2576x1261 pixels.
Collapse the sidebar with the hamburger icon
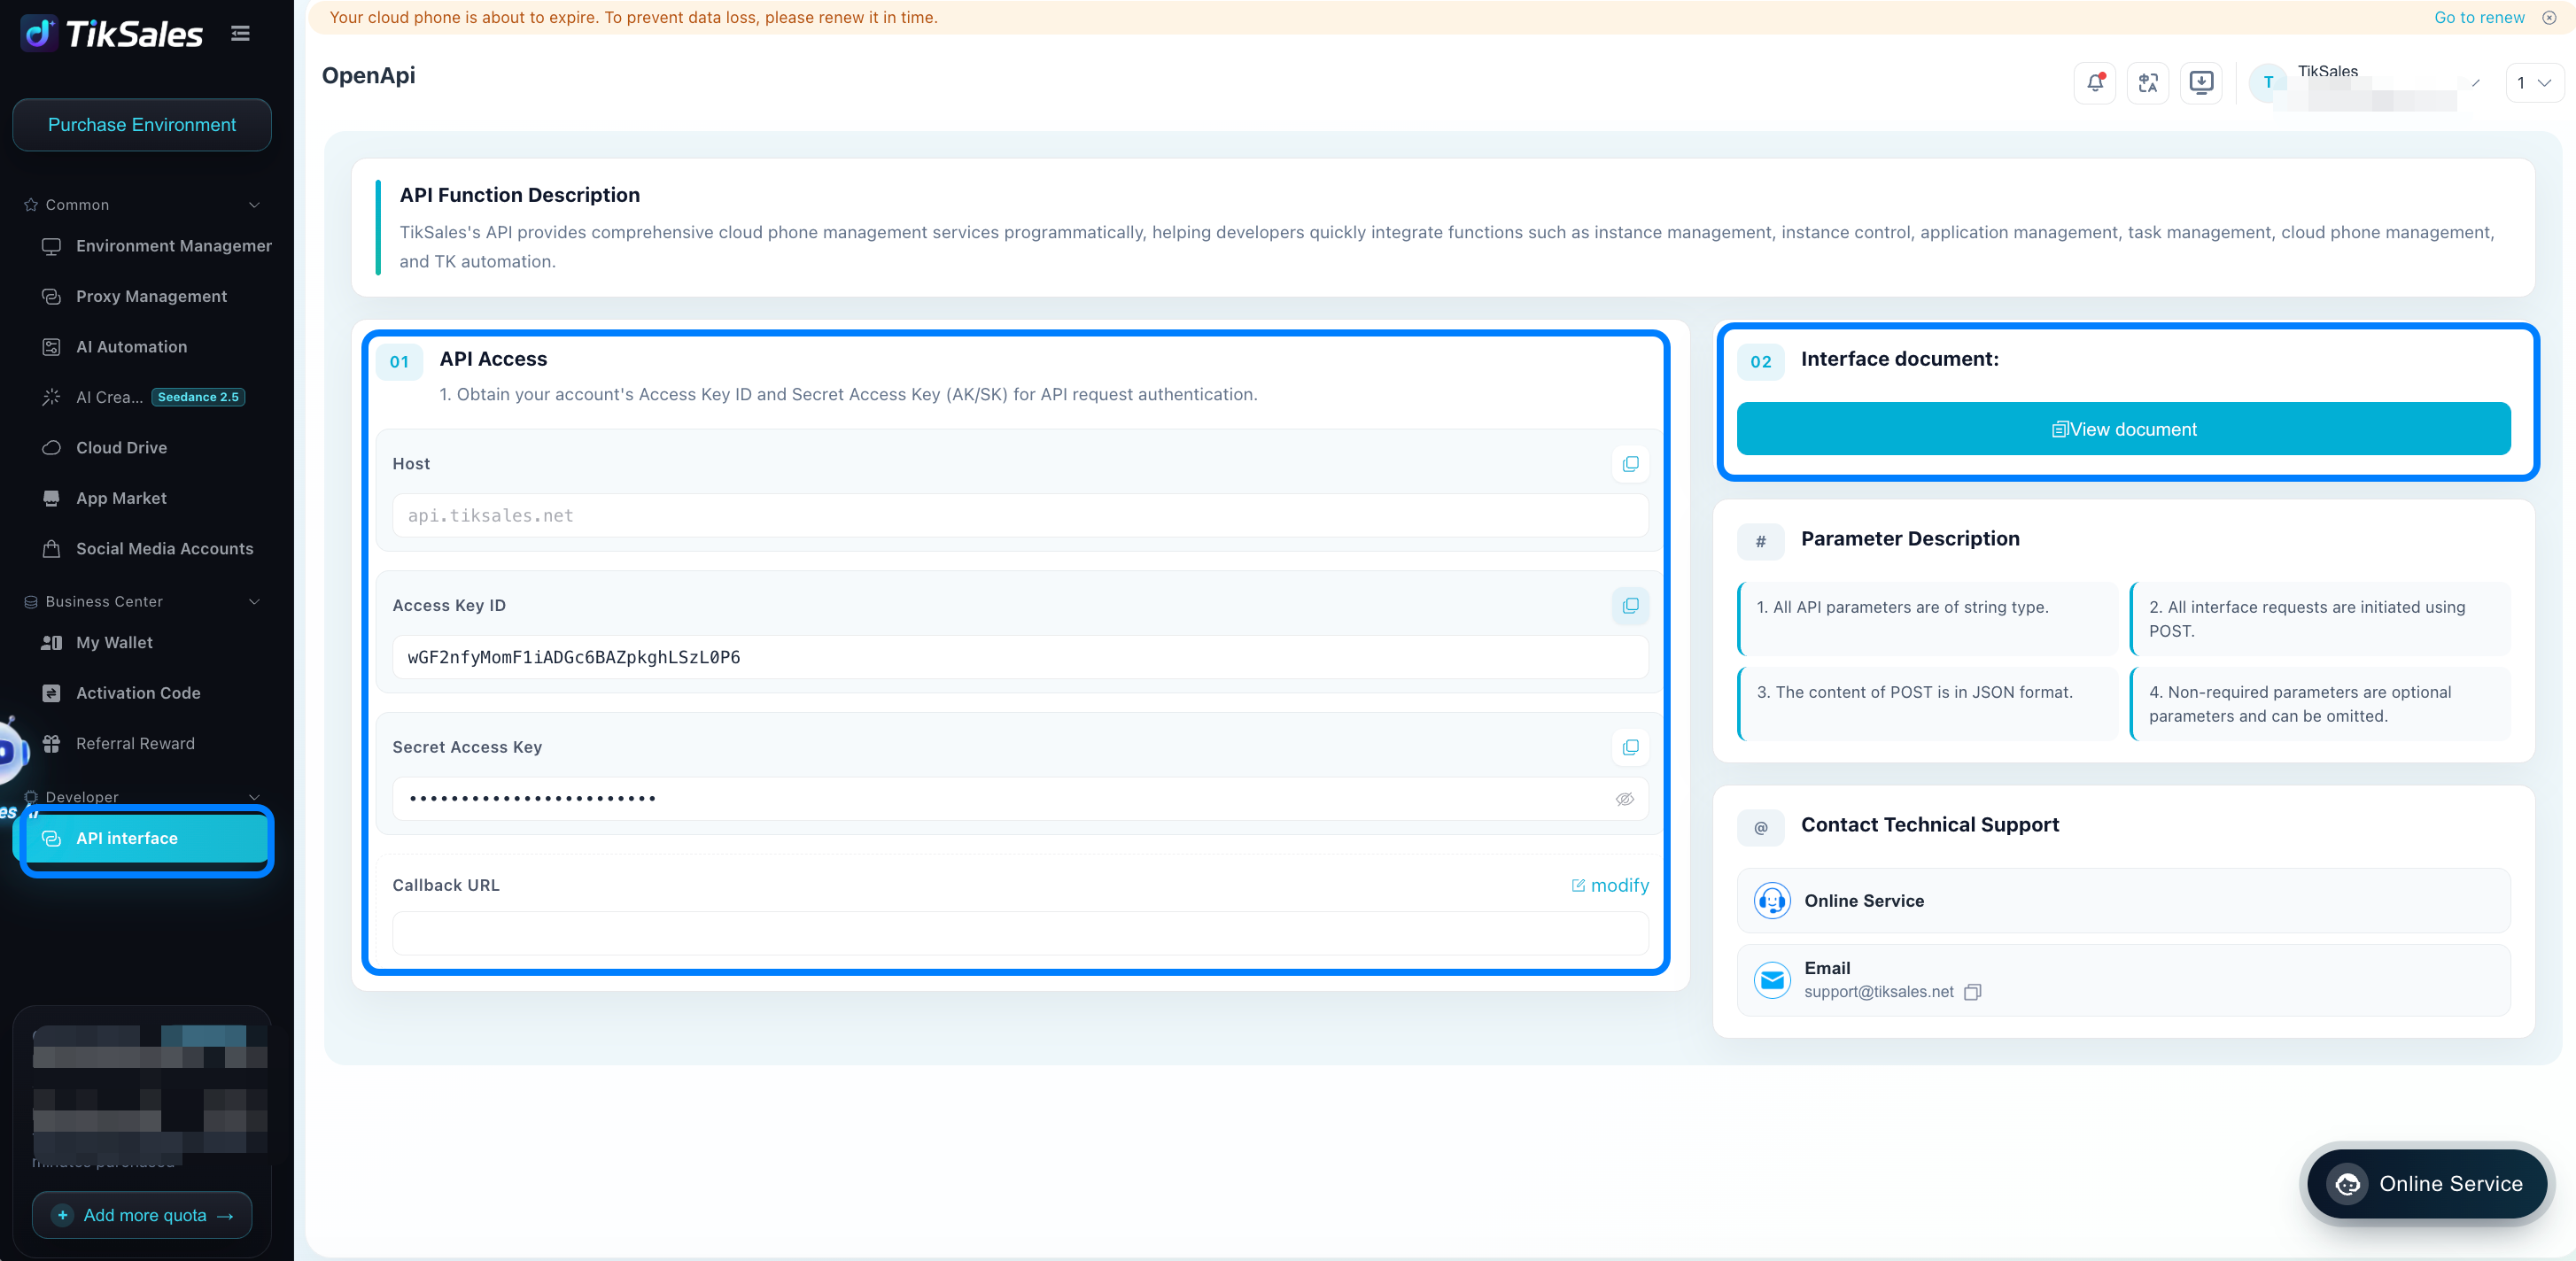[x=240, y=34]
